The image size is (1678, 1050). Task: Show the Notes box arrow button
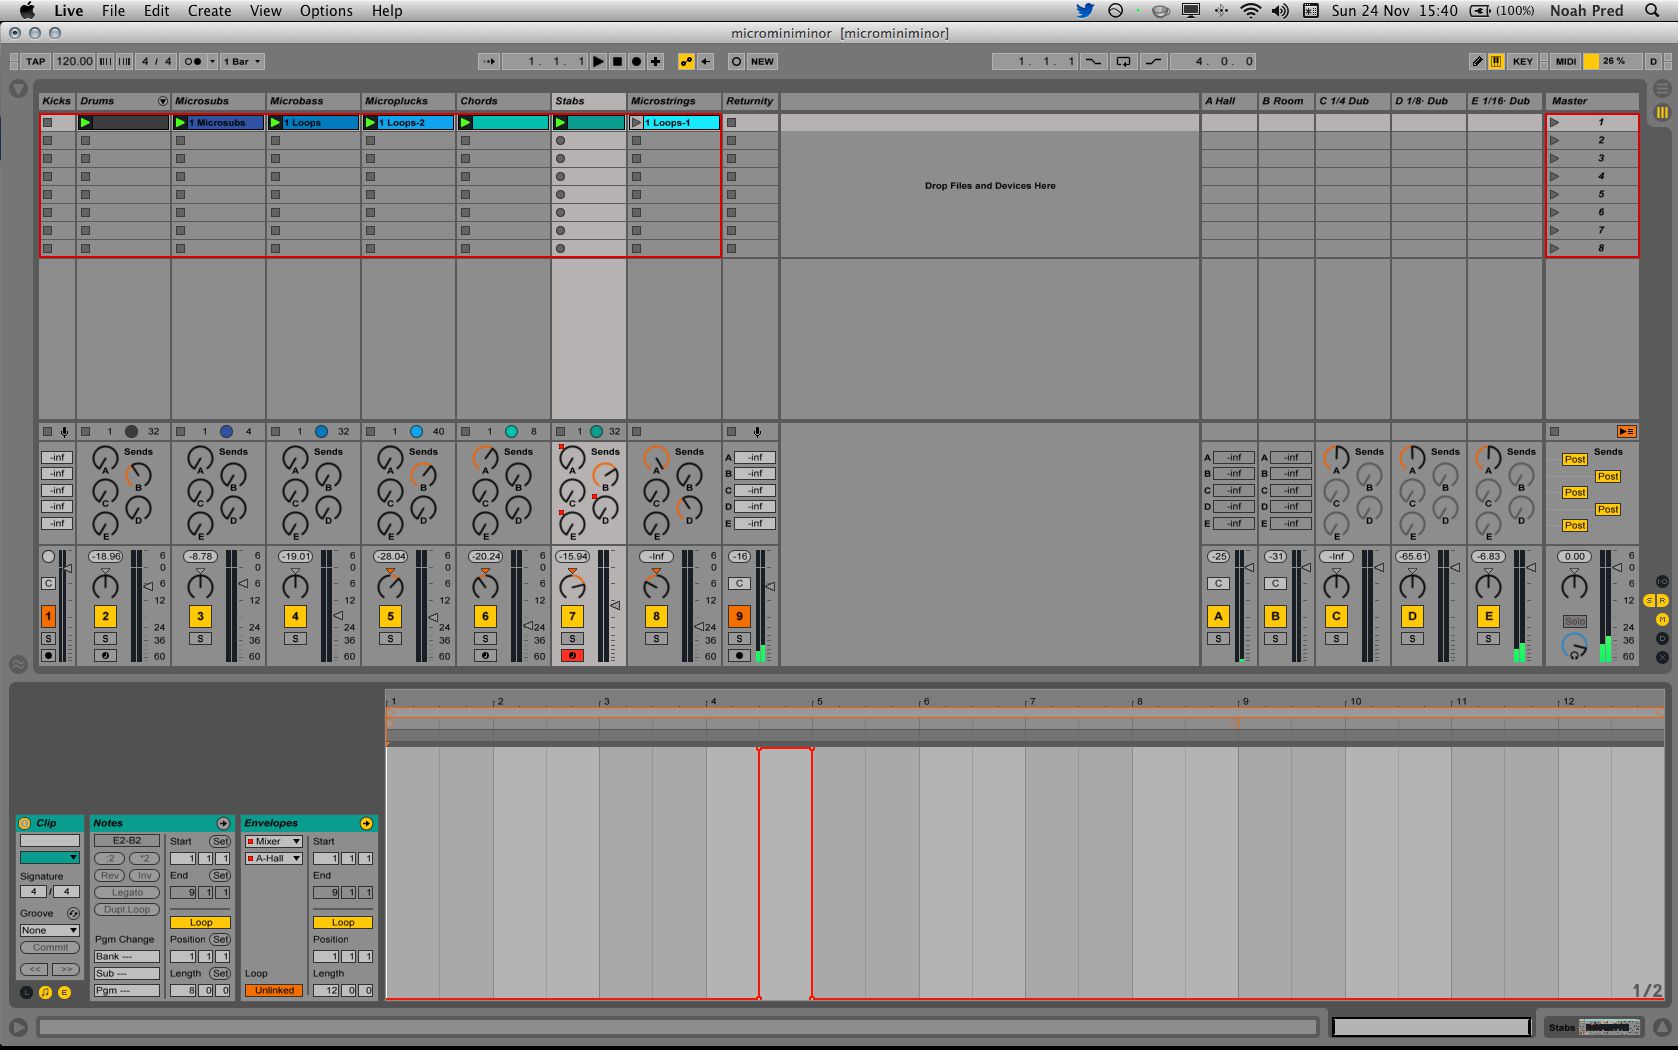pyautogui.click(x=223, y=823)
